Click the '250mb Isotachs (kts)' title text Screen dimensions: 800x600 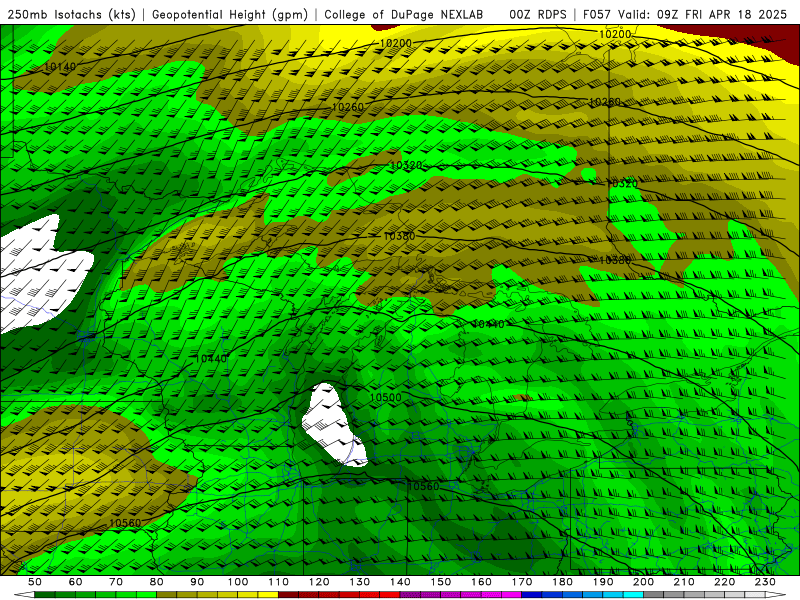pyautogui.click(x=72, y=15)
